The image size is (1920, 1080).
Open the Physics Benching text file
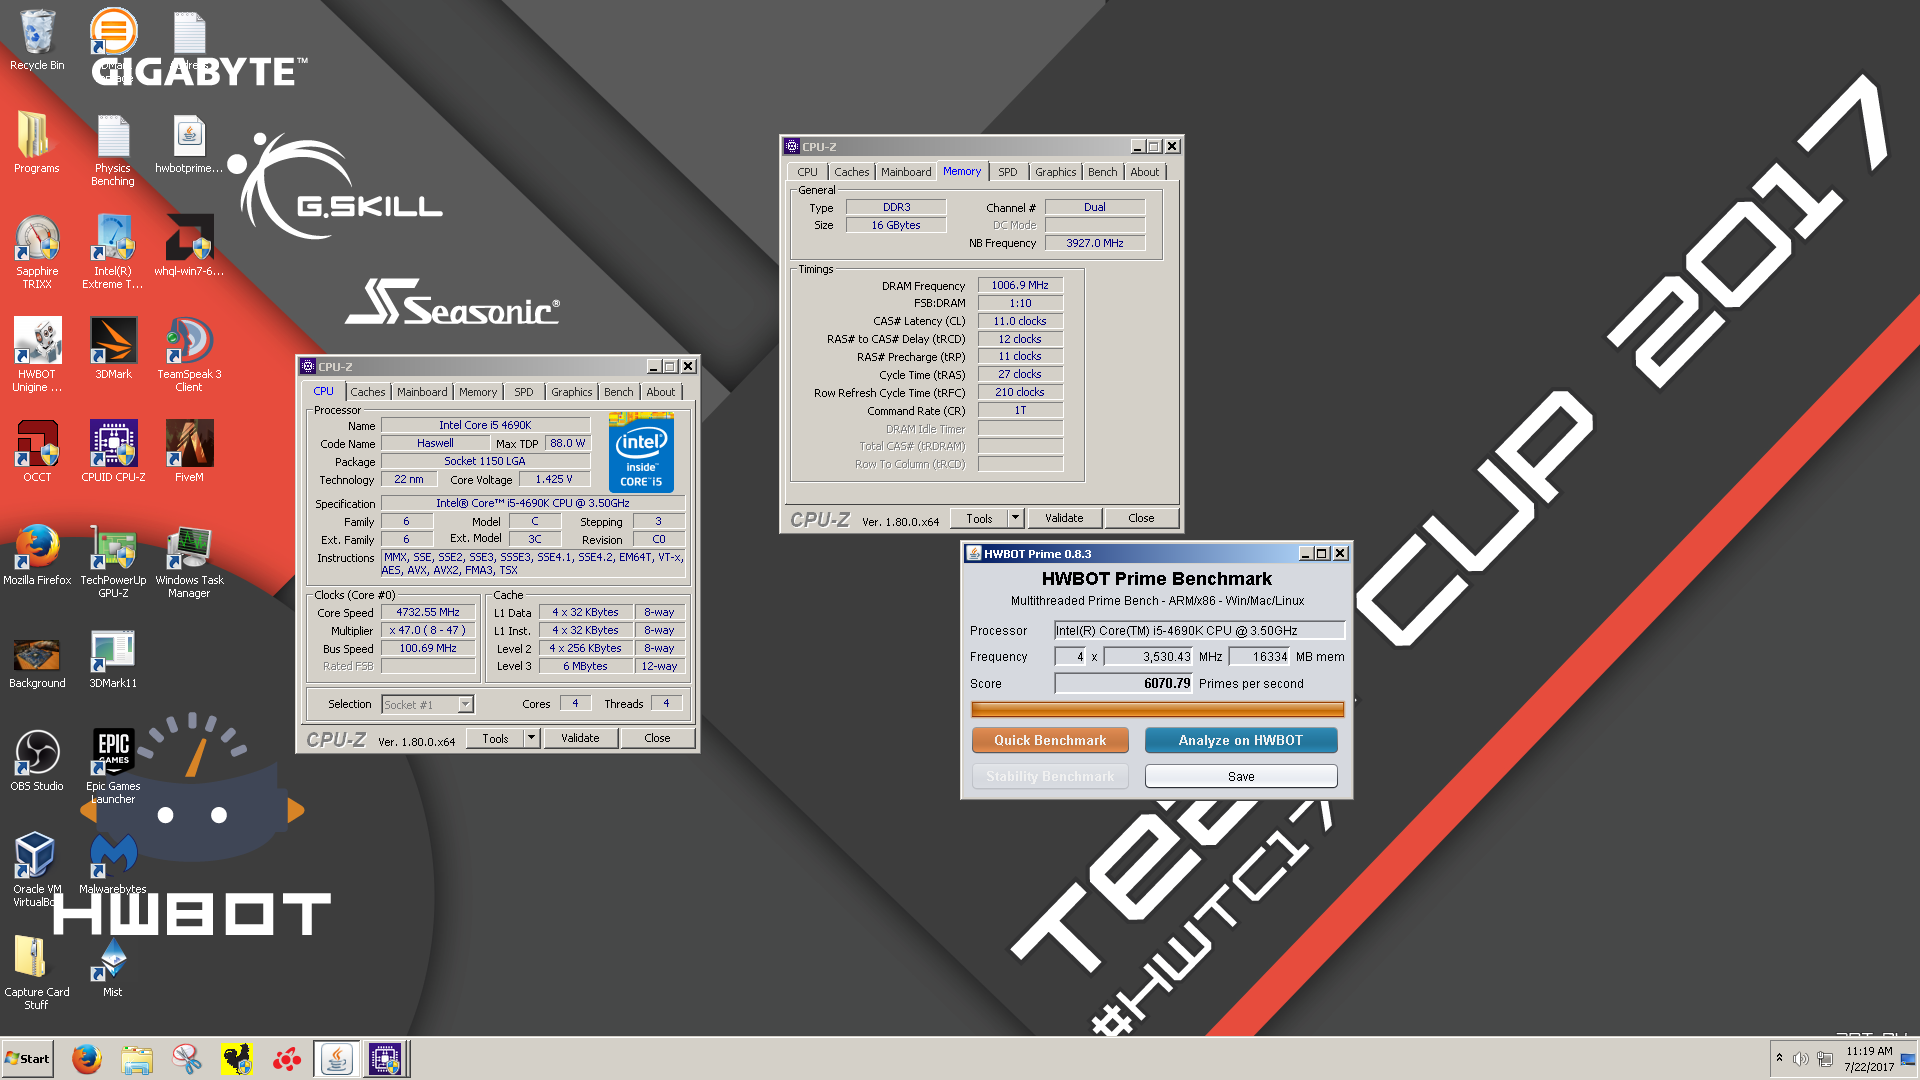(113, 150)
